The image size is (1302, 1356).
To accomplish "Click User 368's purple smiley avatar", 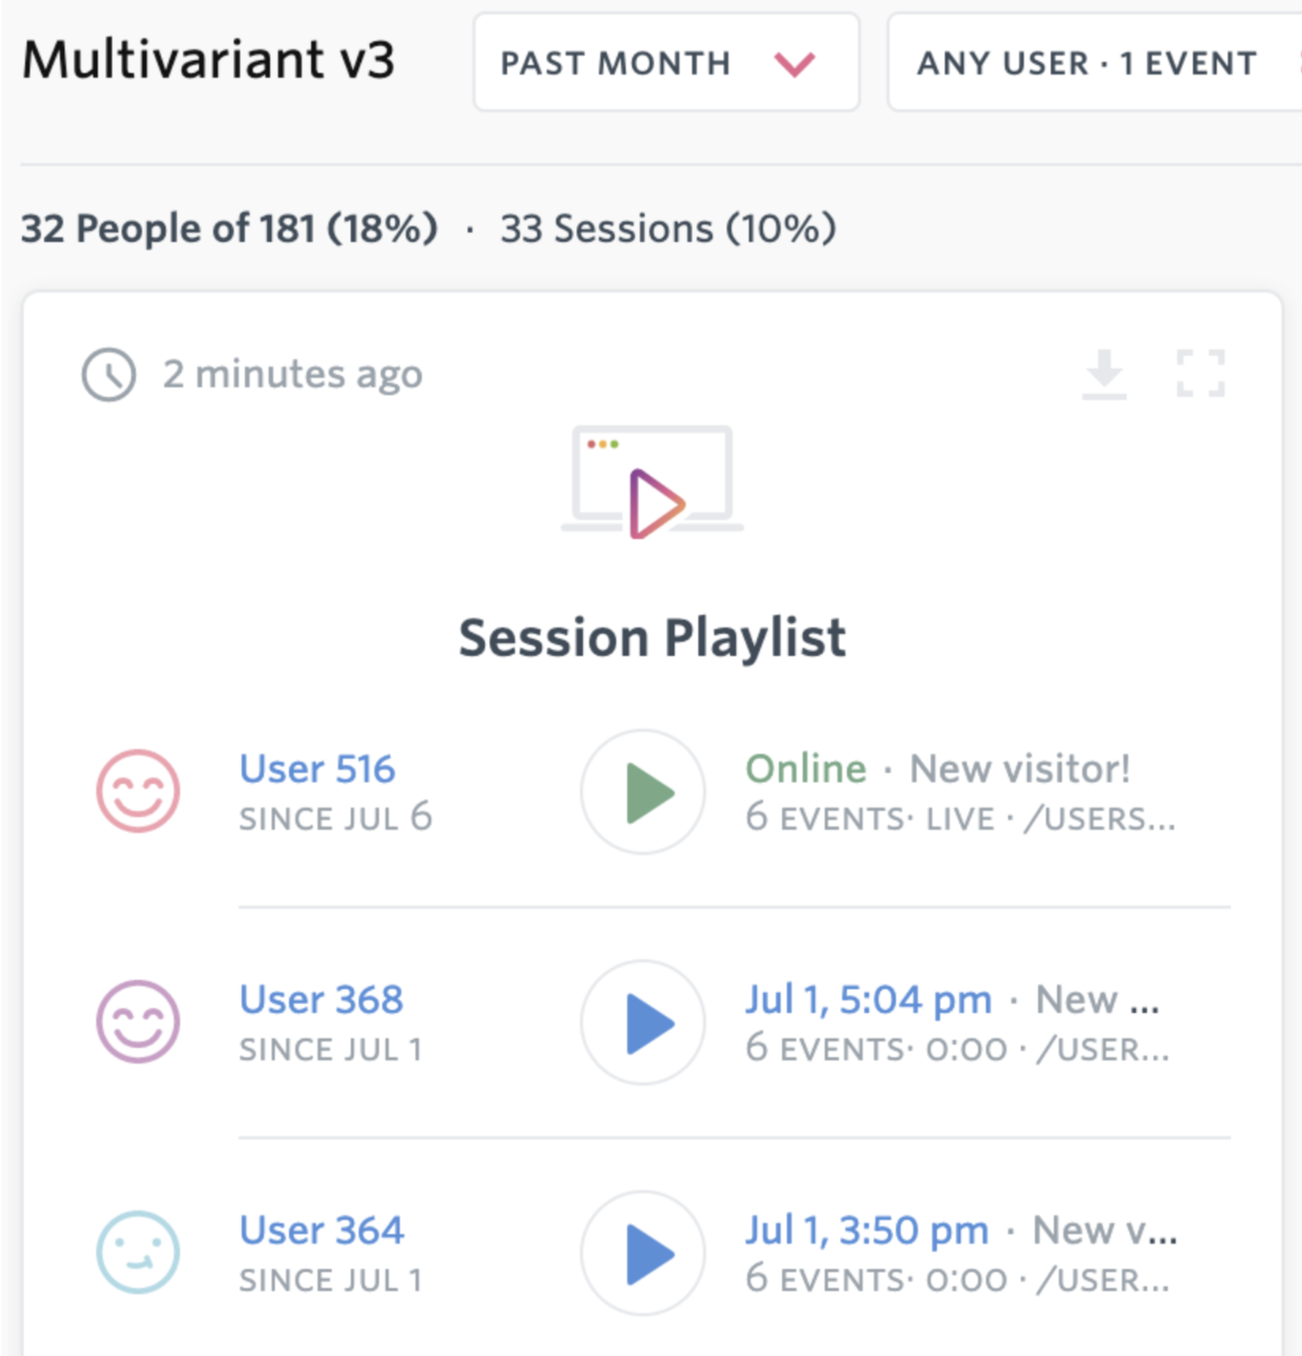I will (x=138, y=1021).
